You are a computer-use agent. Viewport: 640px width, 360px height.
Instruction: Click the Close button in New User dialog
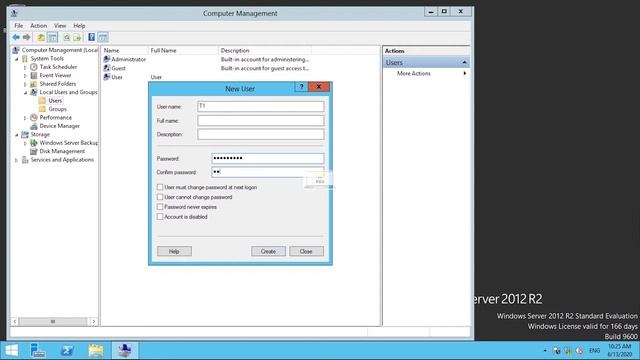tap(306, 251)
